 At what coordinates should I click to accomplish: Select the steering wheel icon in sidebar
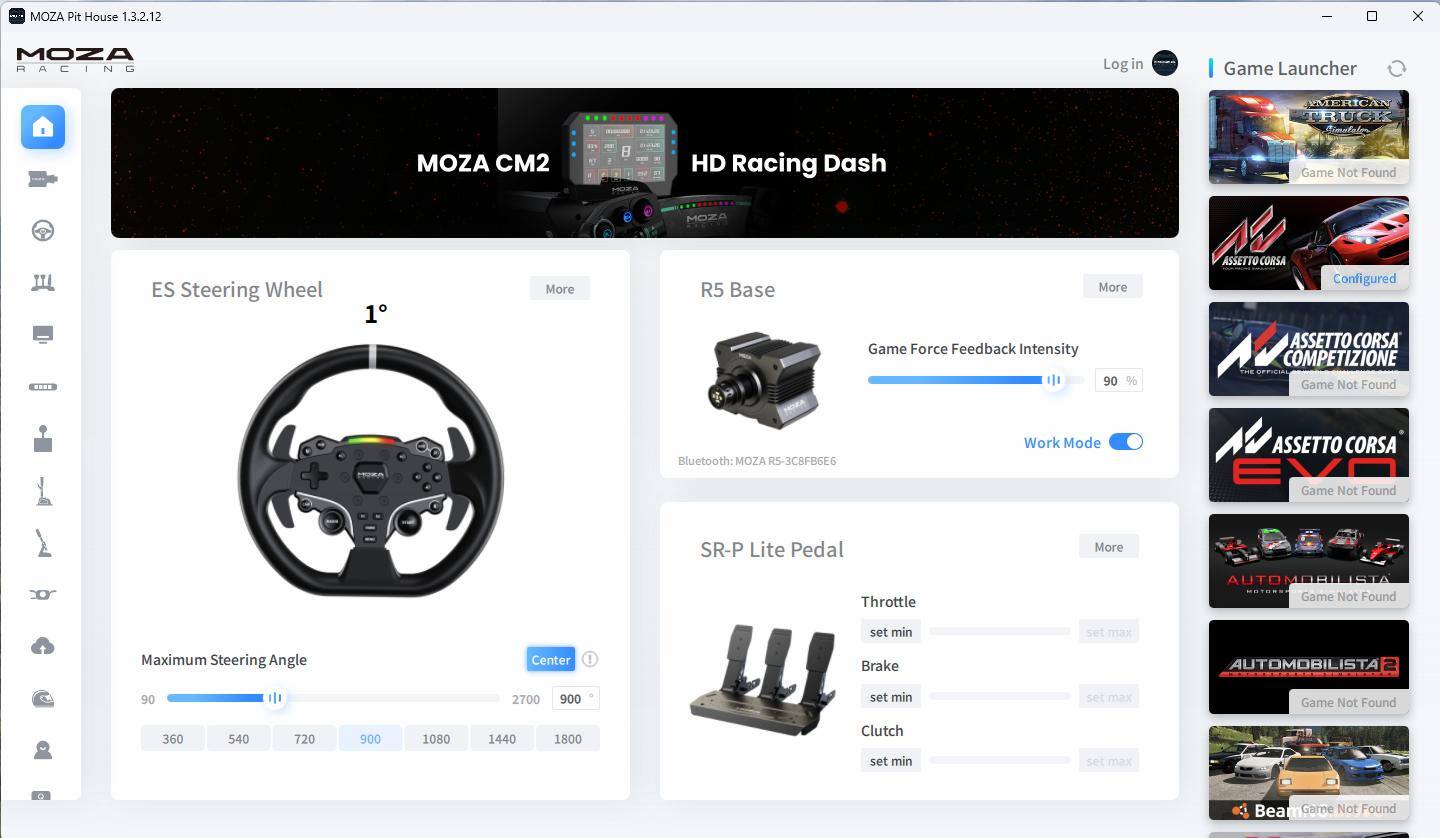[x=43, y=231]
